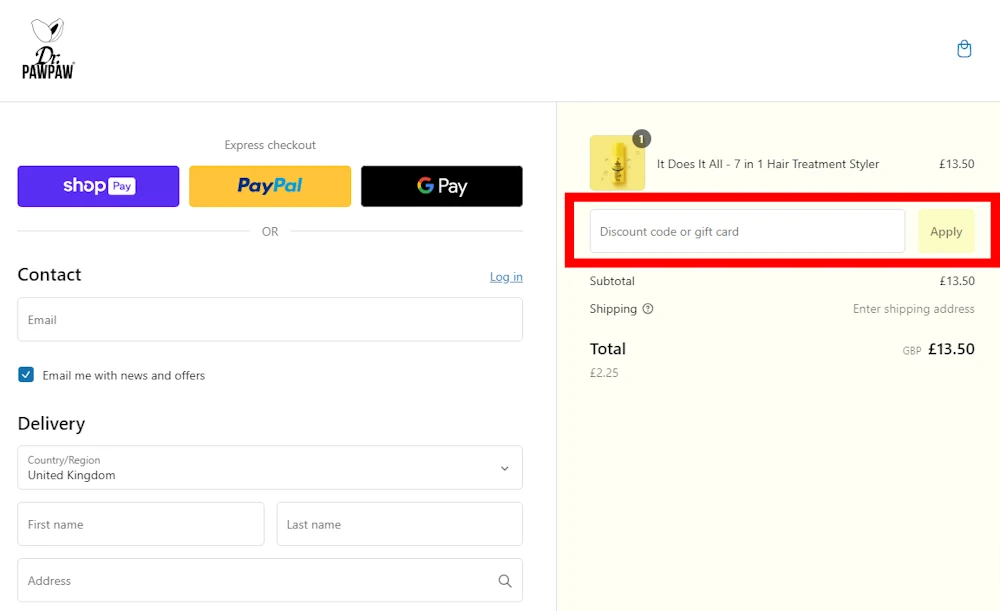Click the Dr. PawPaw logo
This screenshot has width=1000, height=611.
[48, 49]
